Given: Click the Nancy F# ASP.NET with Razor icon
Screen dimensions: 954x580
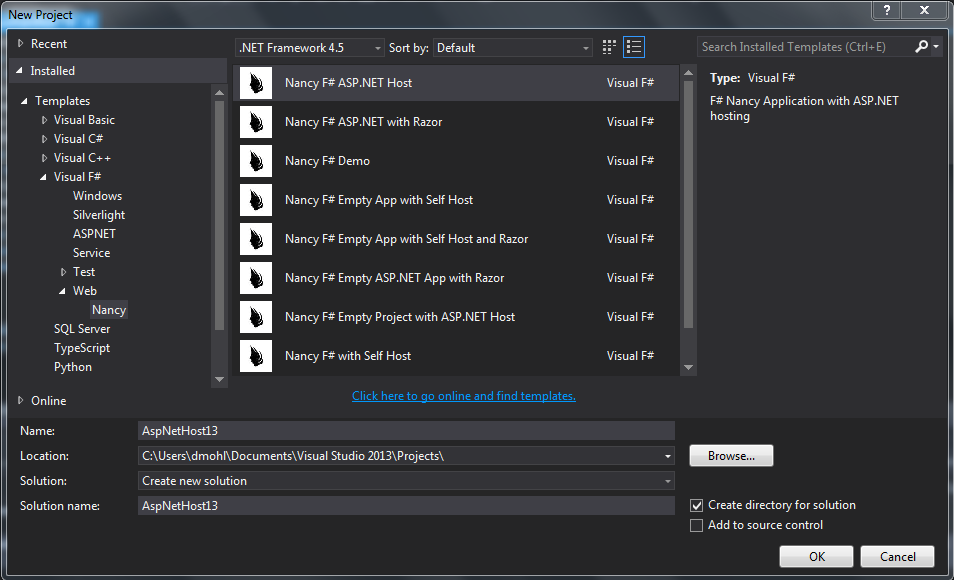Looking at the screenshot, I should point(256,122).
